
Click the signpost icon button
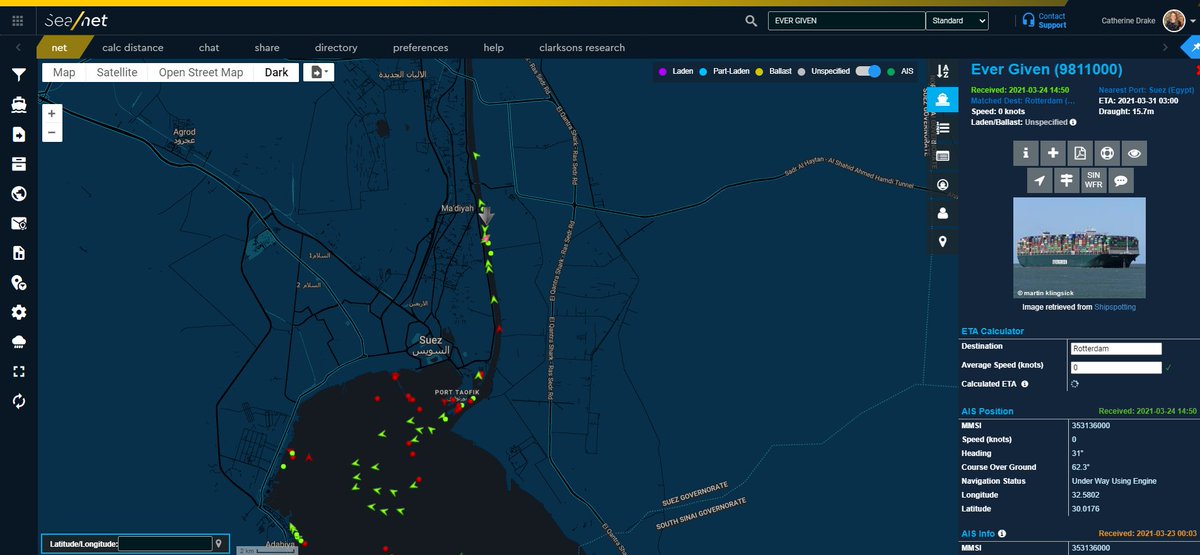[1066, 180]
